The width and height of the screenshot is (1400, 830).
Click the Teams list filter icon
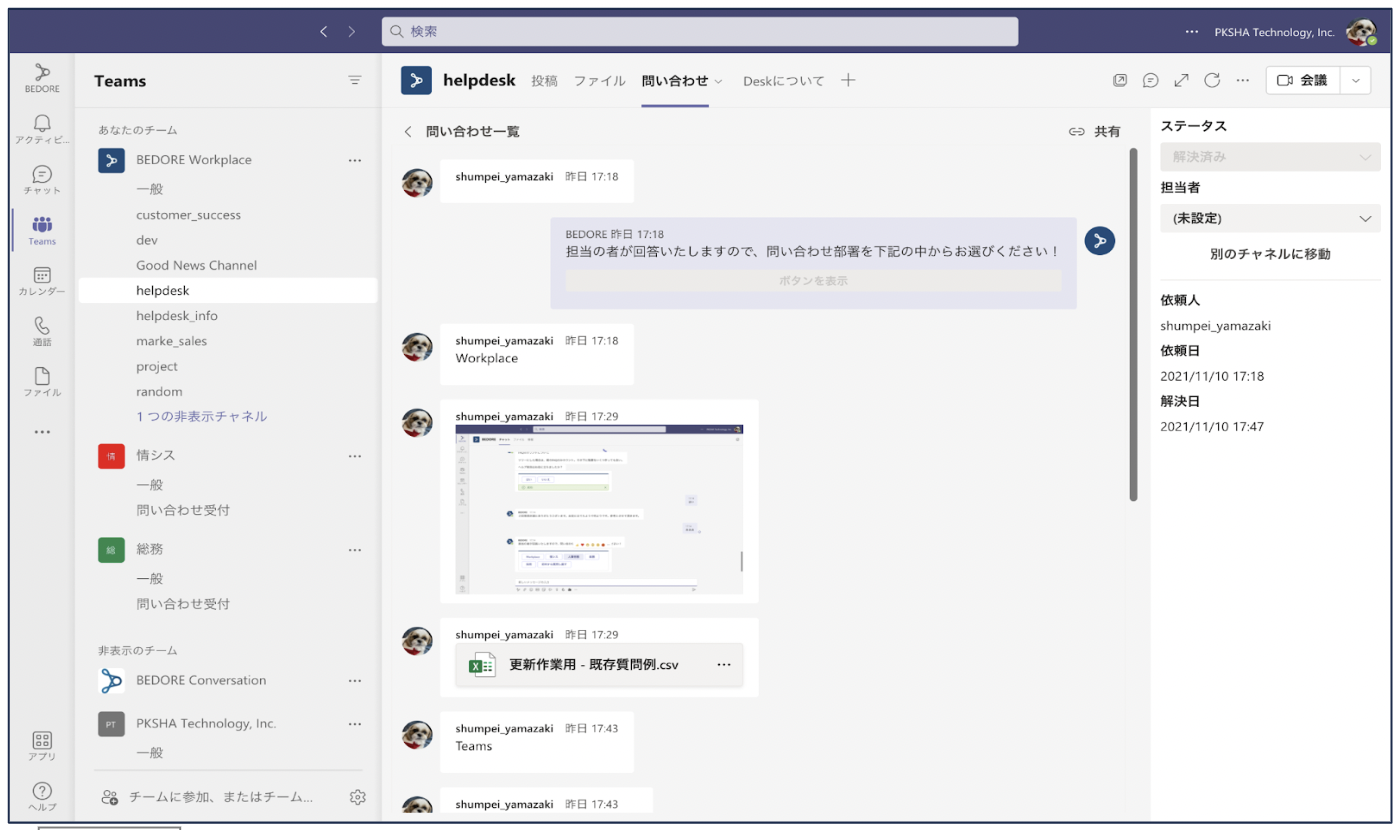[355, 81]
